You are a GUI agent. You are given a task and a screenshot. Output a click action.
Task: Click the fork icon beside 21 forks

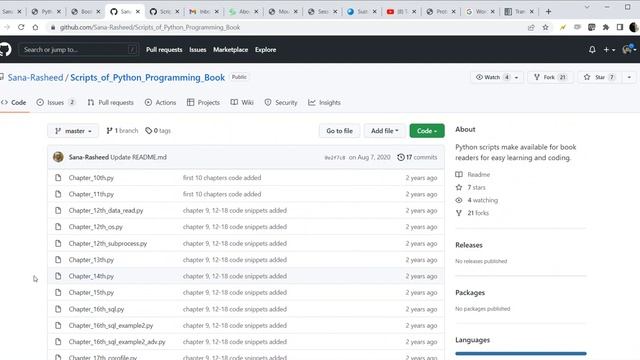(x=459, y=213)
